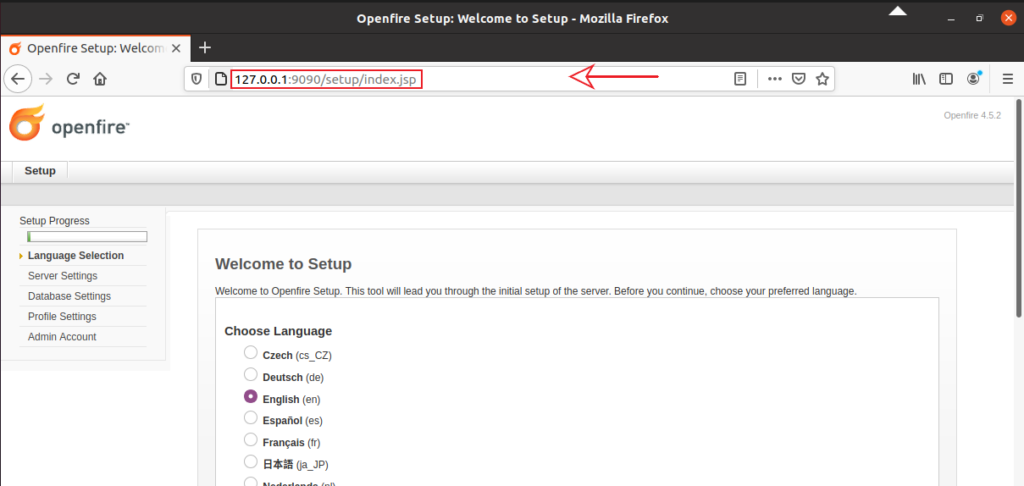
Task: Open the Firefox Library icon
Action: coord(920,79)
